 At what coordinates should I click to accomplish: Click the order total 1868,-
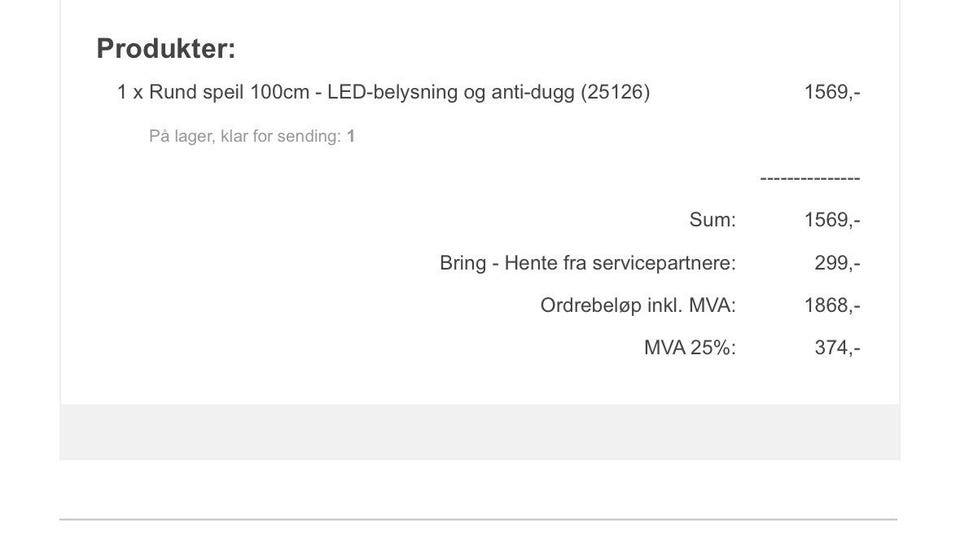832,305
